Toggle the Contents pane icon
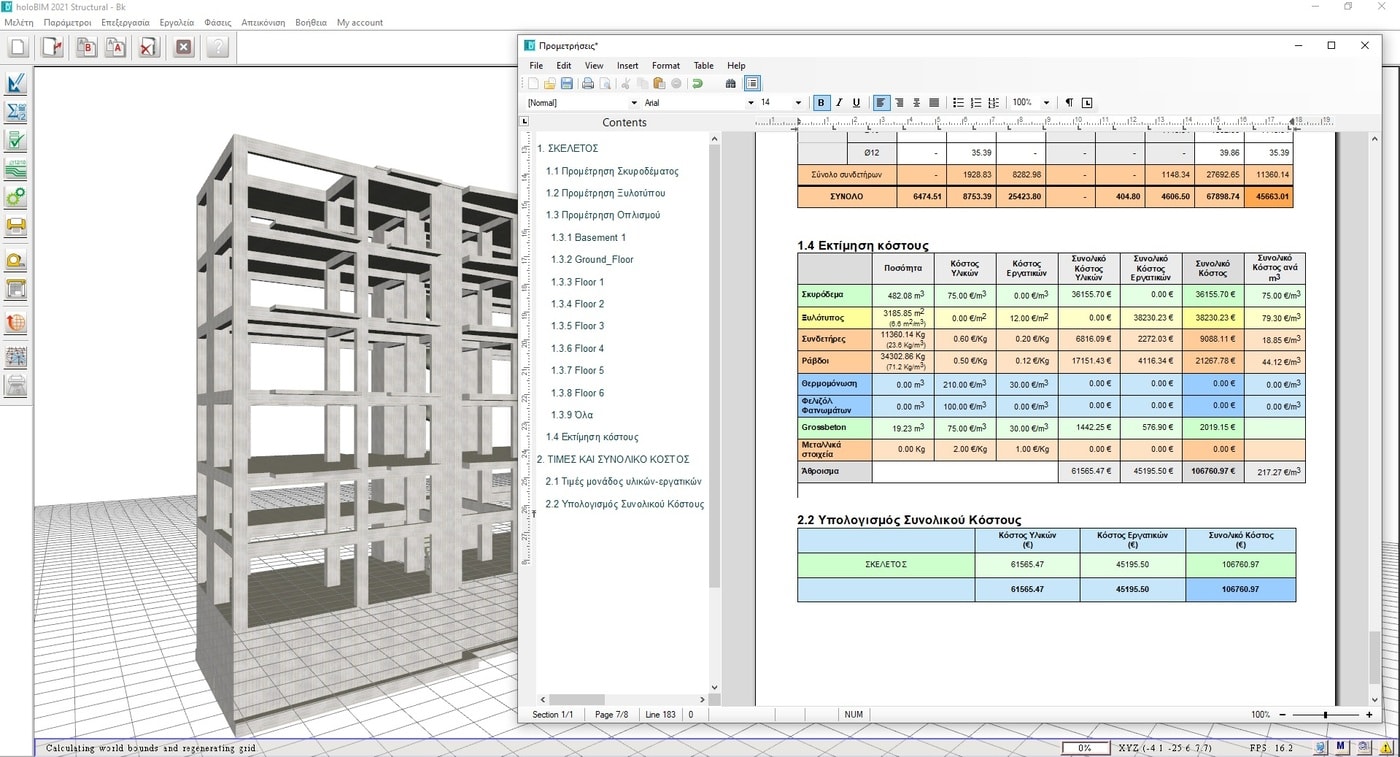Image resolution: width=1400 pixels, height=757 pixels. point(752,84)
